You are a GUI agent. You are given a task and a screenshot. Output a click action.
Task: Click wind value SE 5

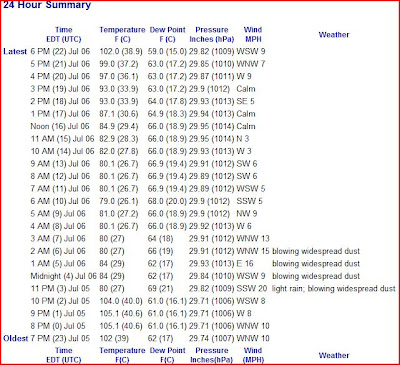[245, 101]
